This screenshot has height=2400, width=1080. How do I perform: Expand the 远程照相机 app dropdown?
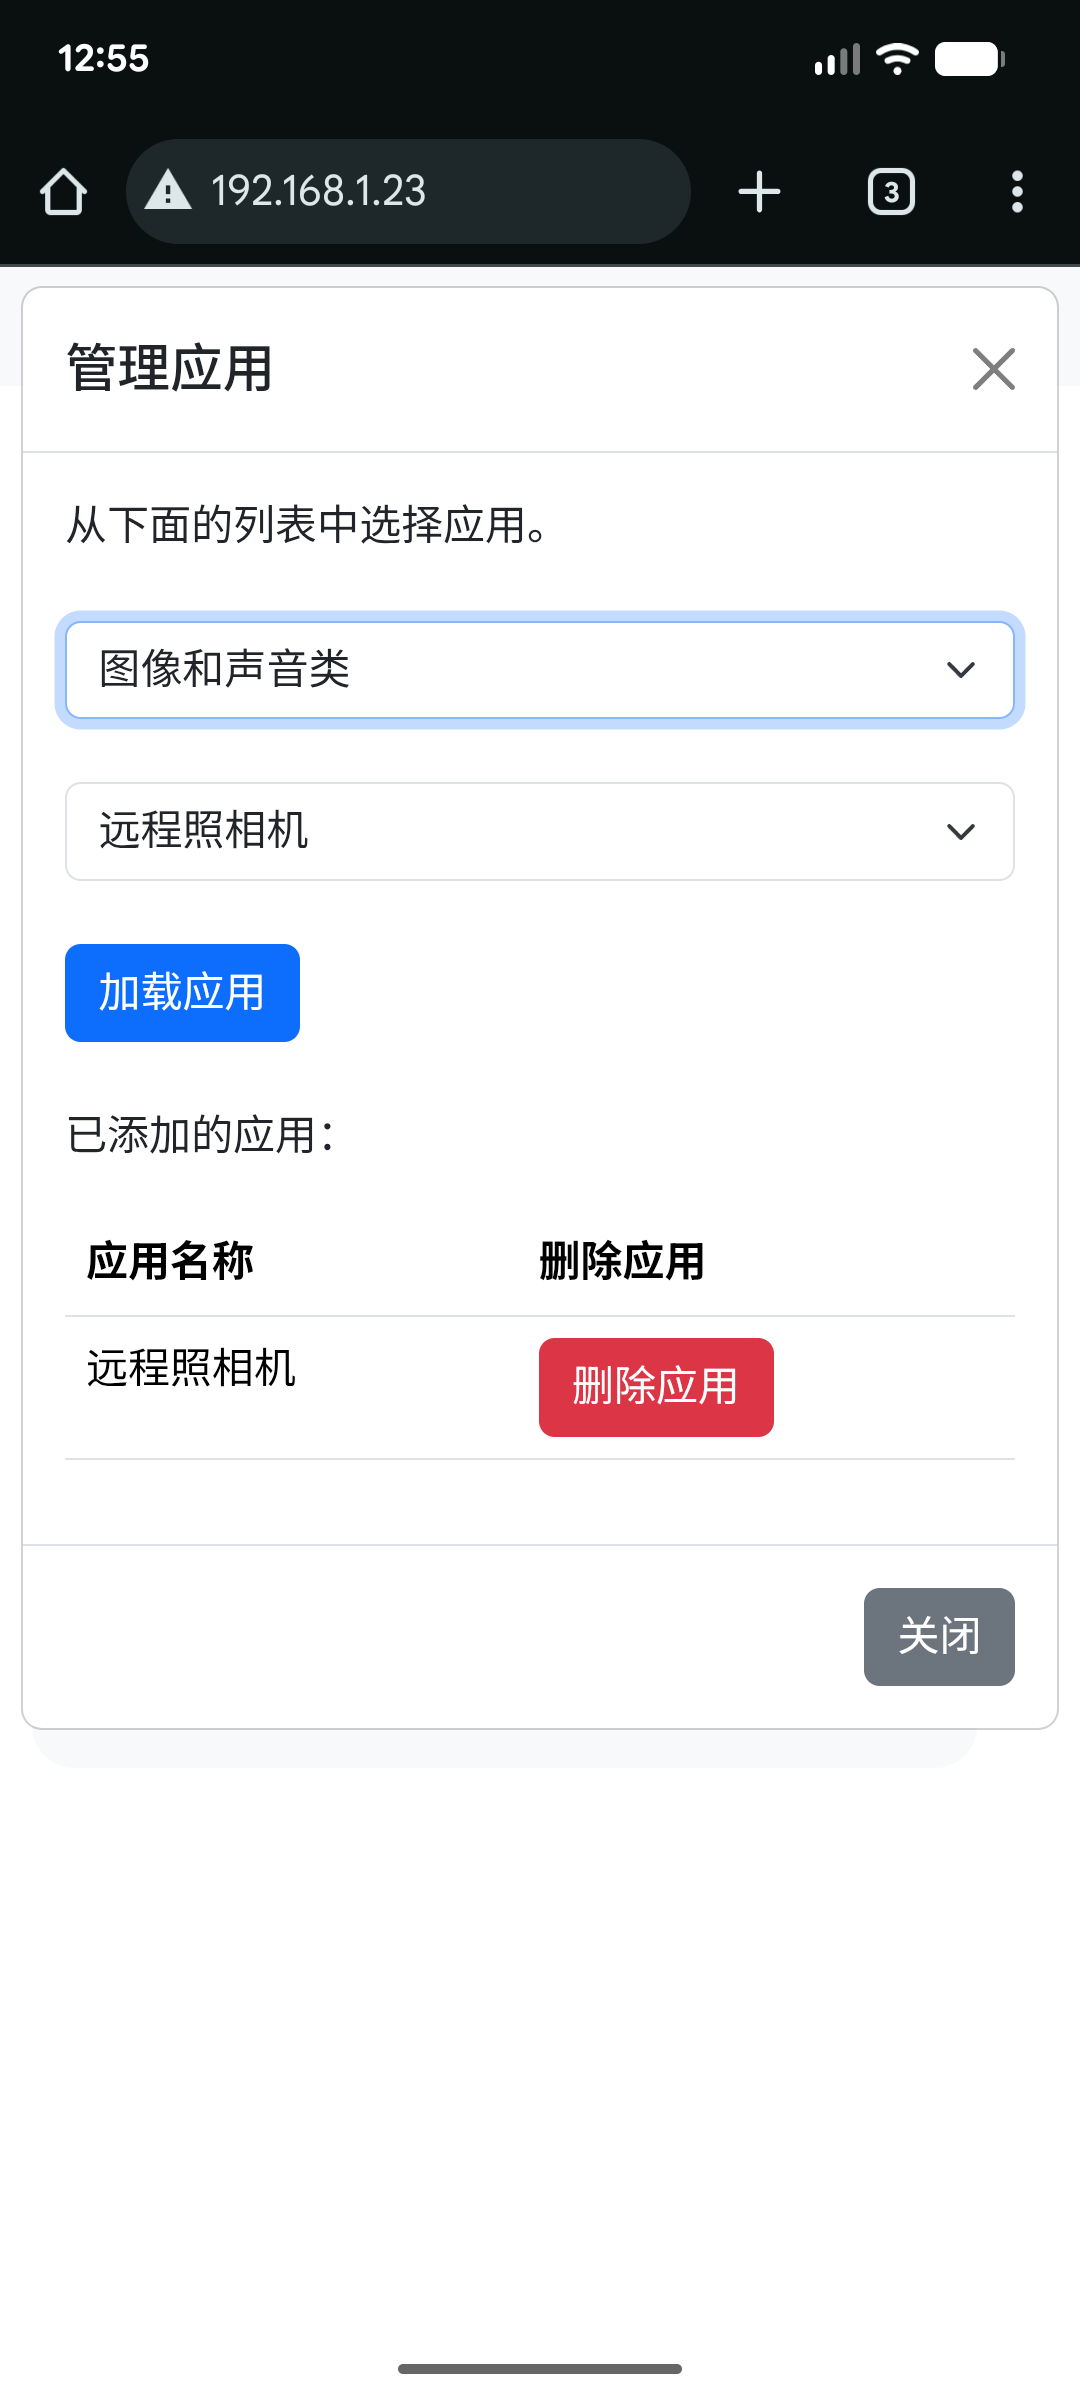(540, 831)
